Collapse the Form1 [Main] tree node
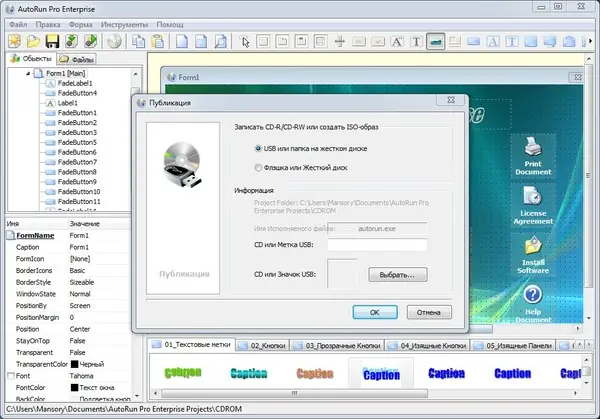The height and width of the screenshot is (419, 600). point(28,73)
